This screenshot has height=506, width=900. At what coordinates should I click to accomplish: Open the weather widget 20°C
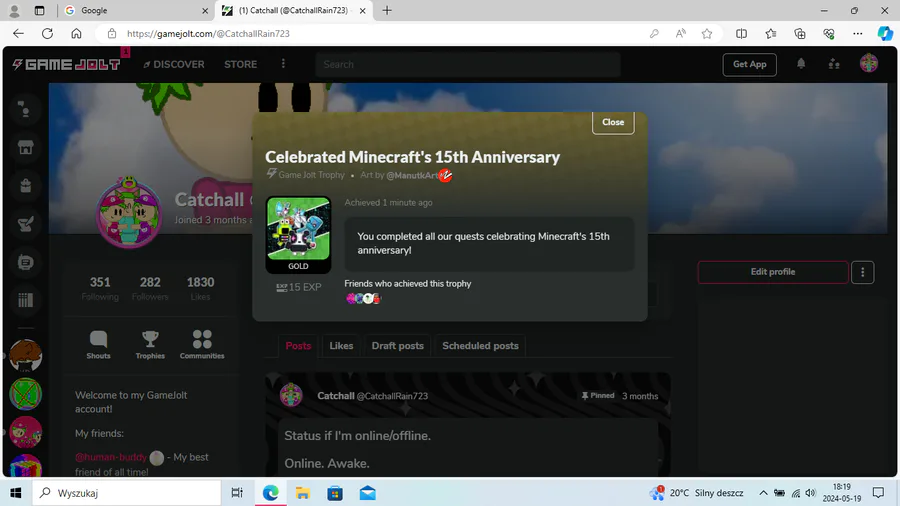click(x=696, y=493)
